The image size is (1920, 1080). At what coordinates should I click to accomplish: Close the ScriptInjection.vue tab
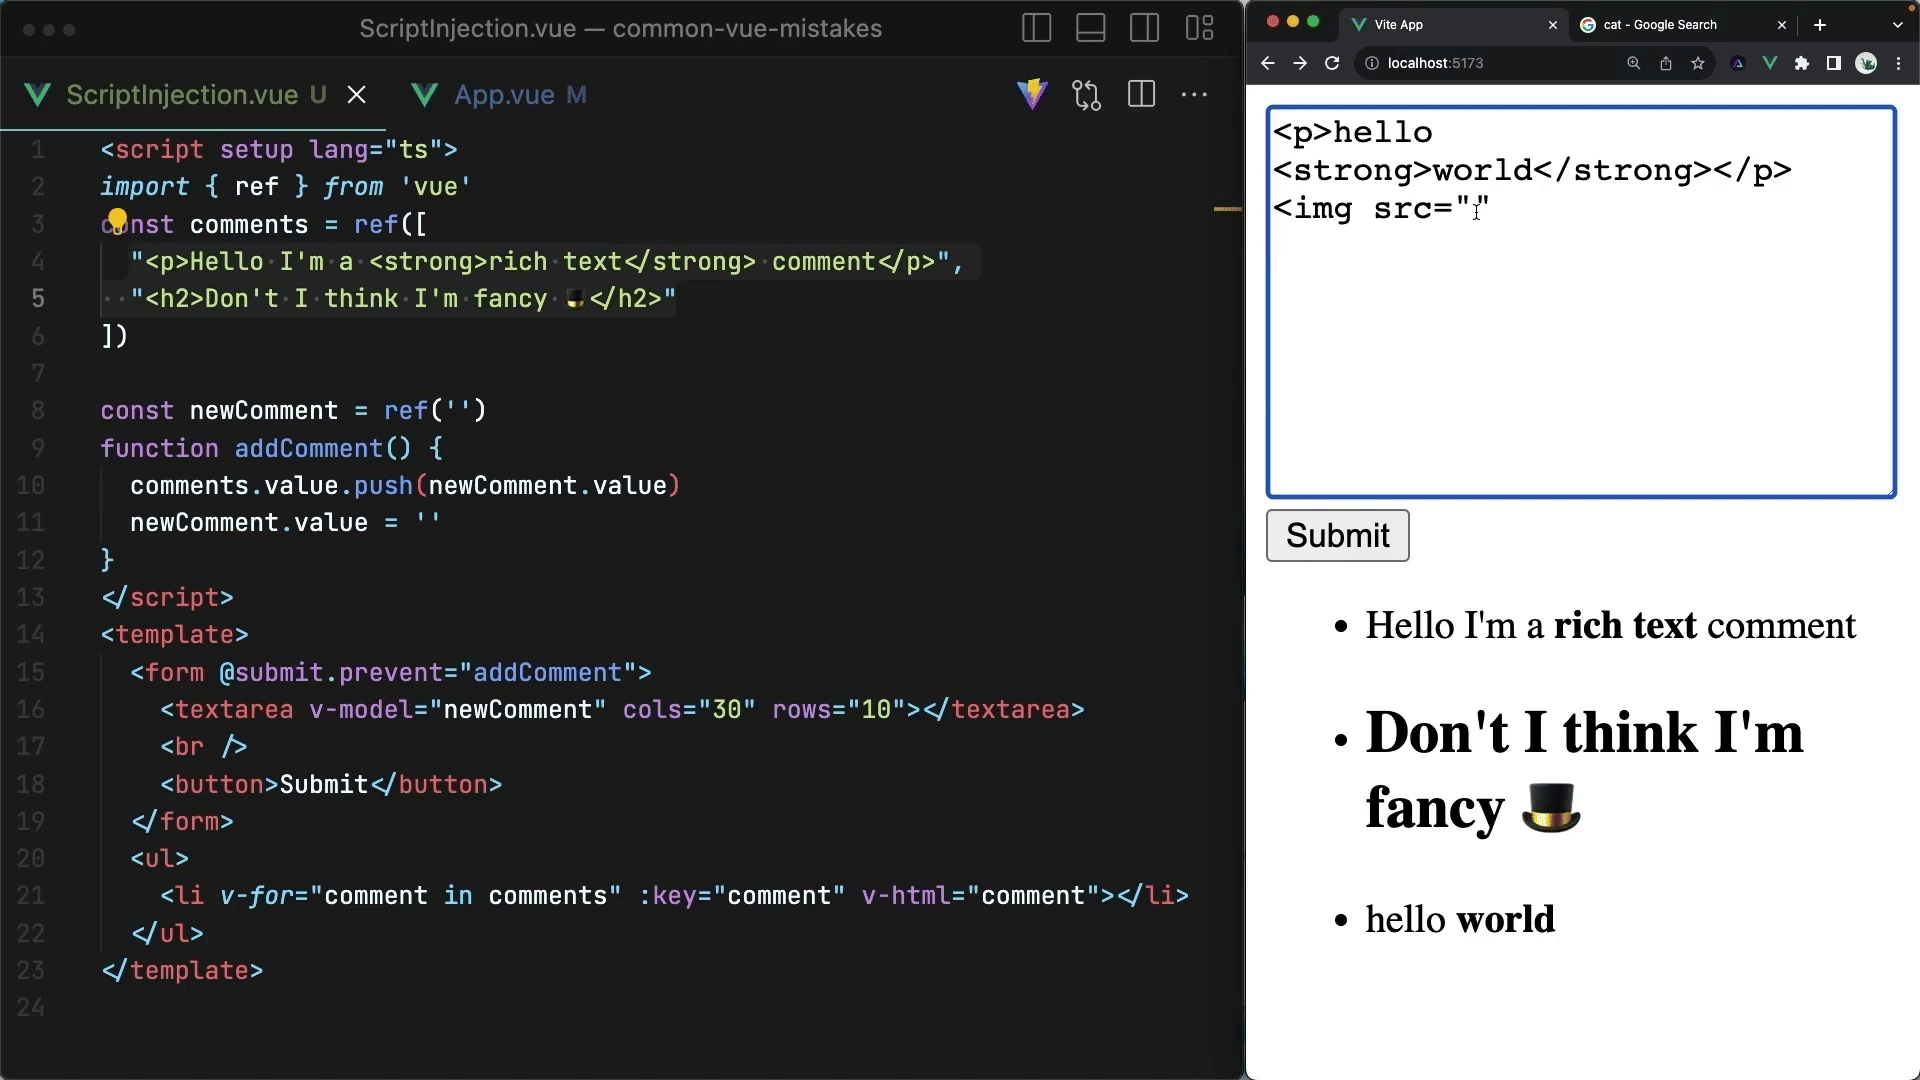click(356, 95)
